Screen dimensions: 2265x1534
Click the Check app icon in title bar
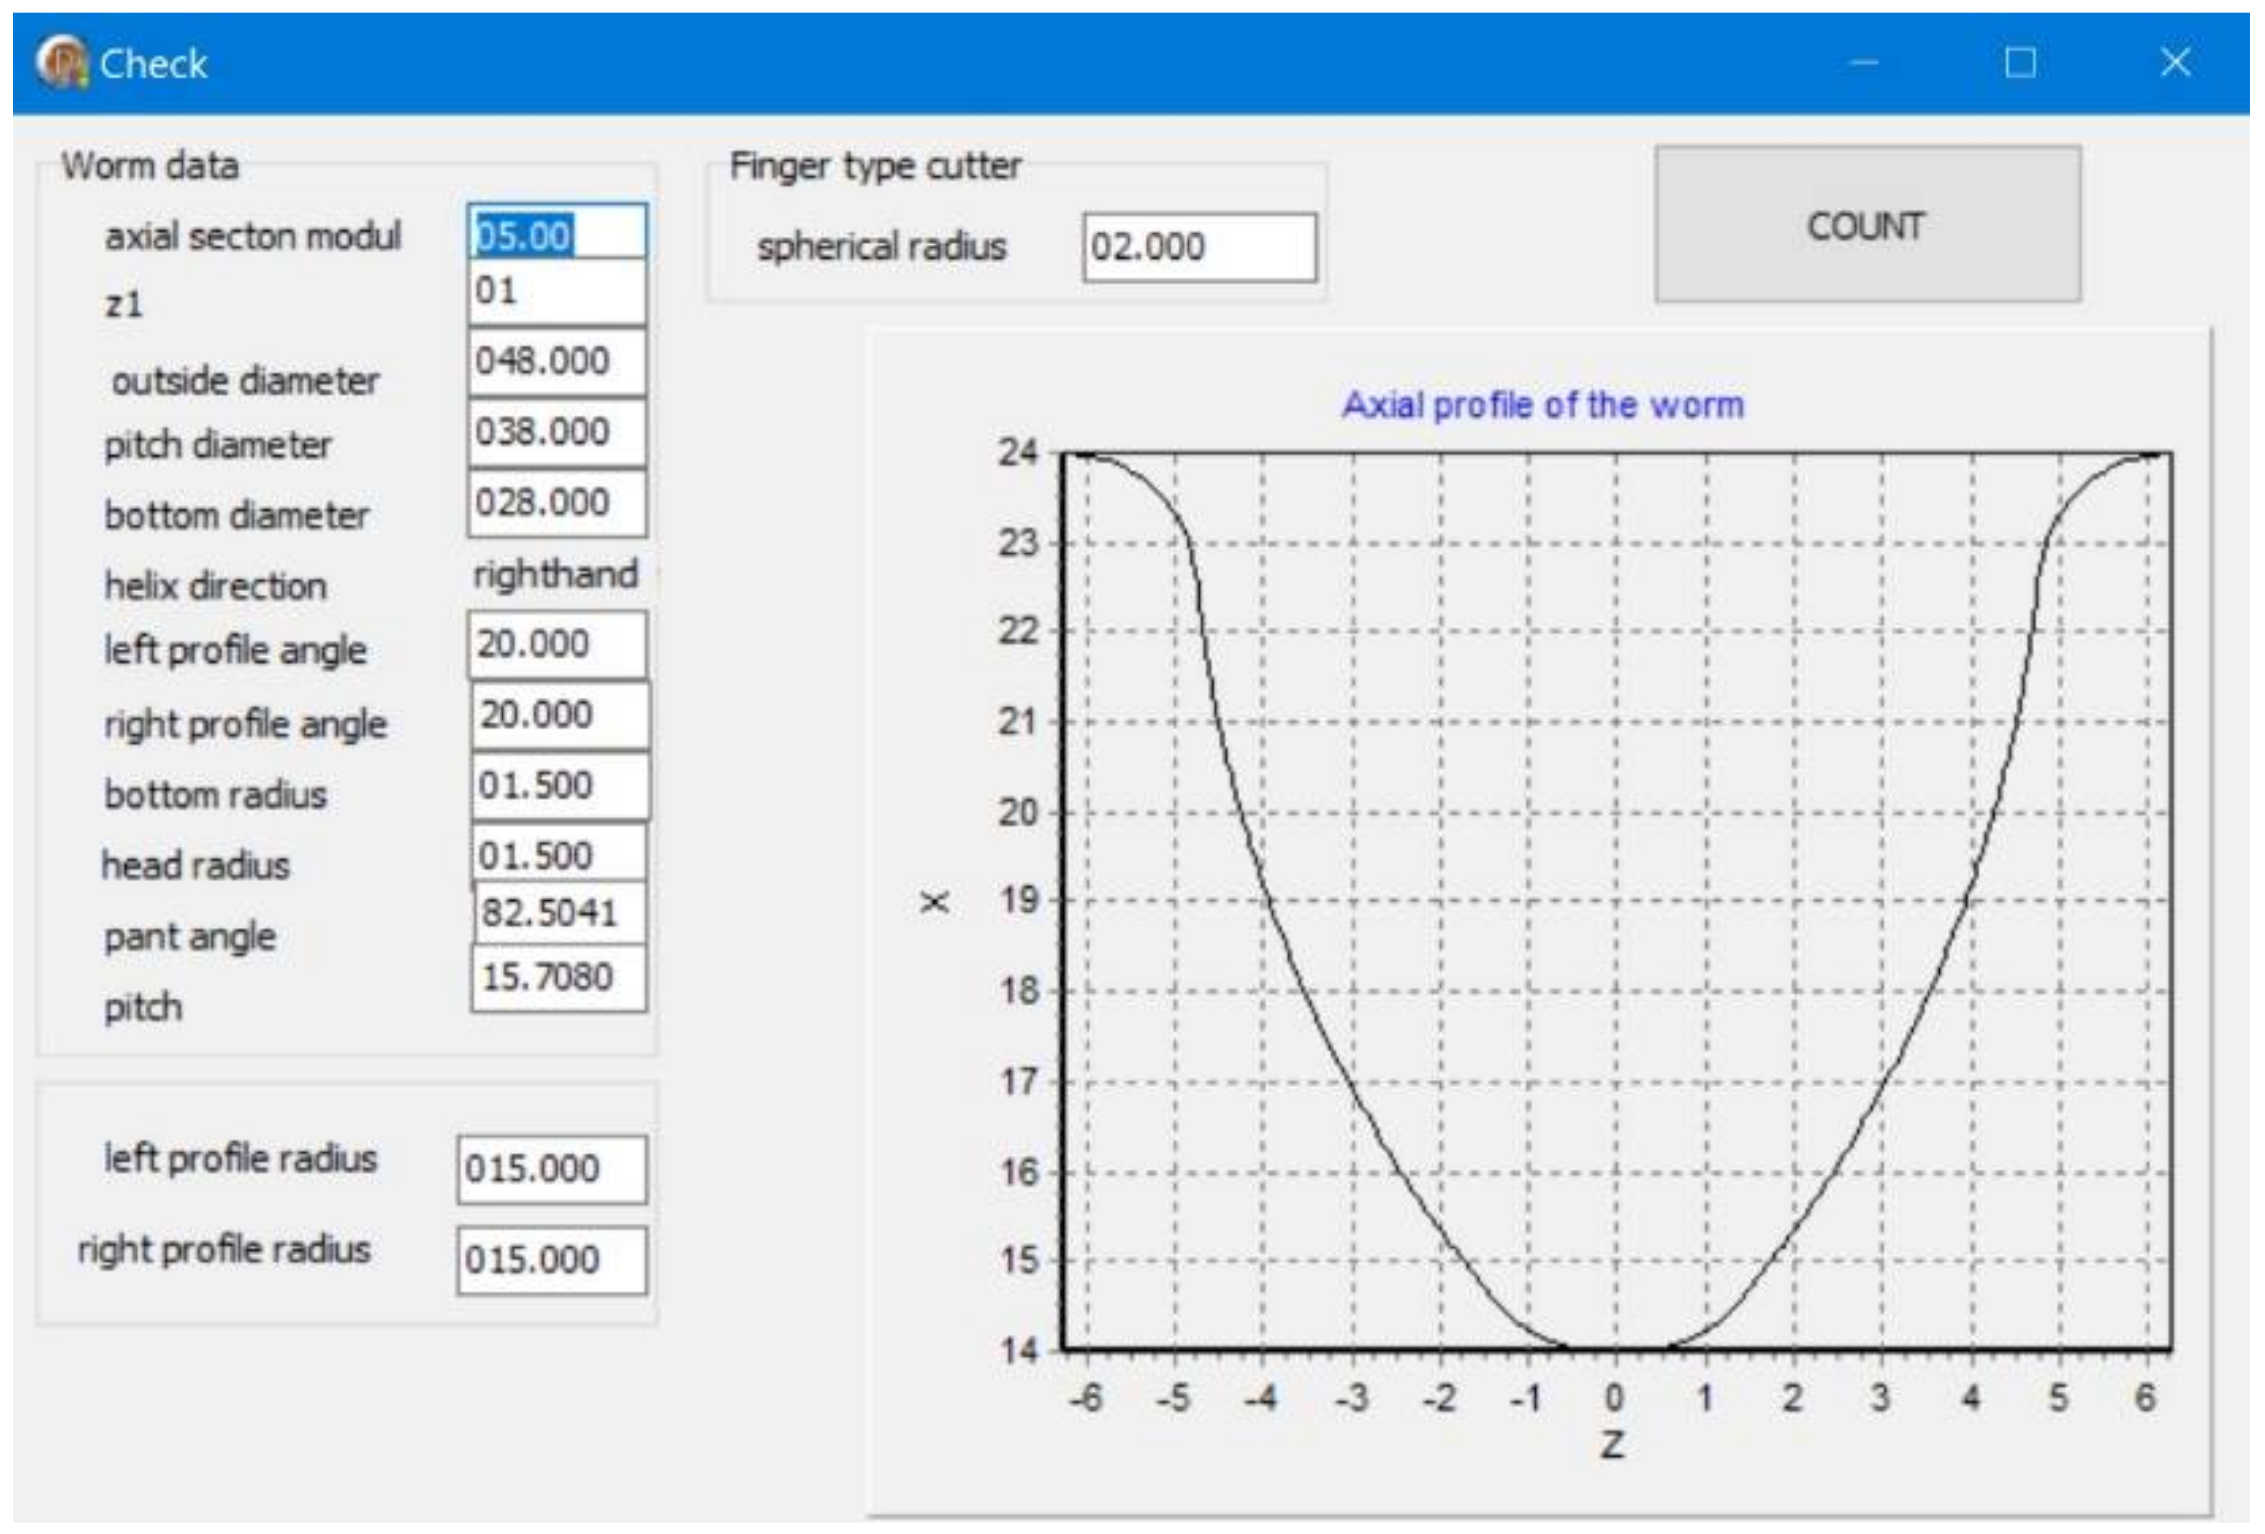pos(62,62)
